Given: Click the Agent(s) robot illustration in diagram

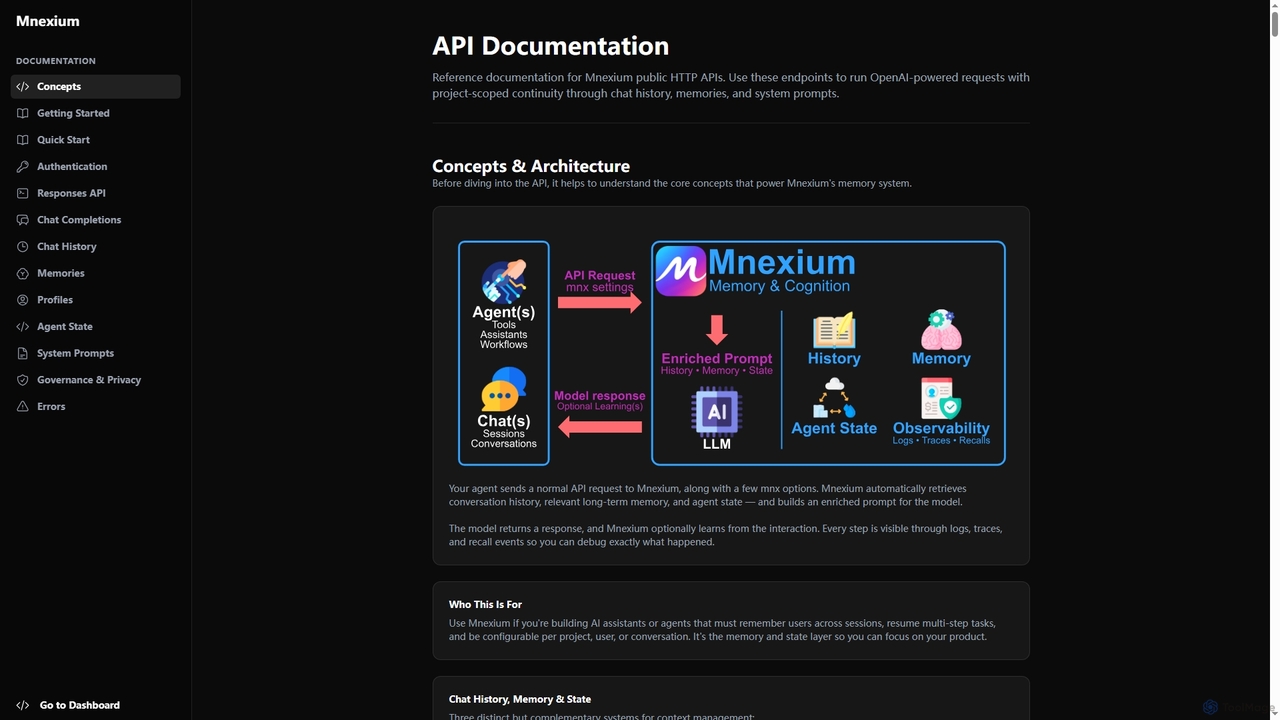Looking at the screenshot, I should coord(503,282).
